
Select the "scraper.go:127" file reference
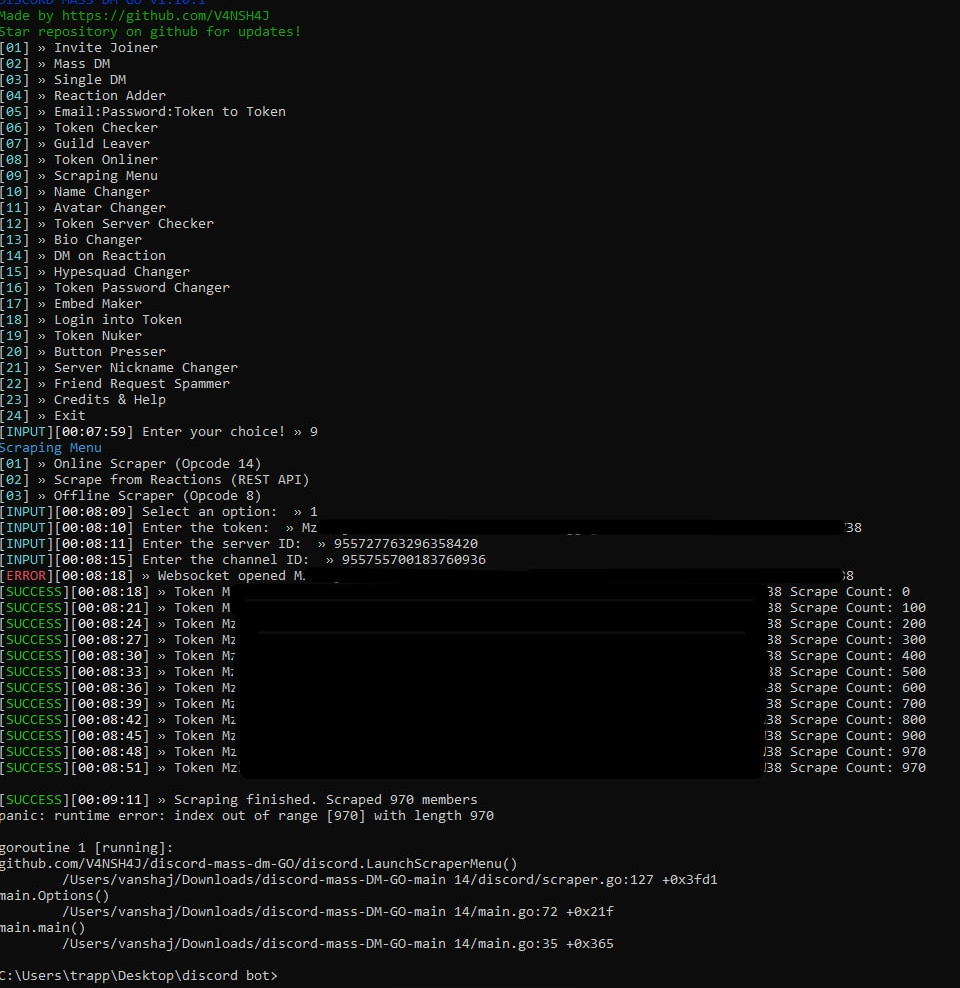point(598,880)
